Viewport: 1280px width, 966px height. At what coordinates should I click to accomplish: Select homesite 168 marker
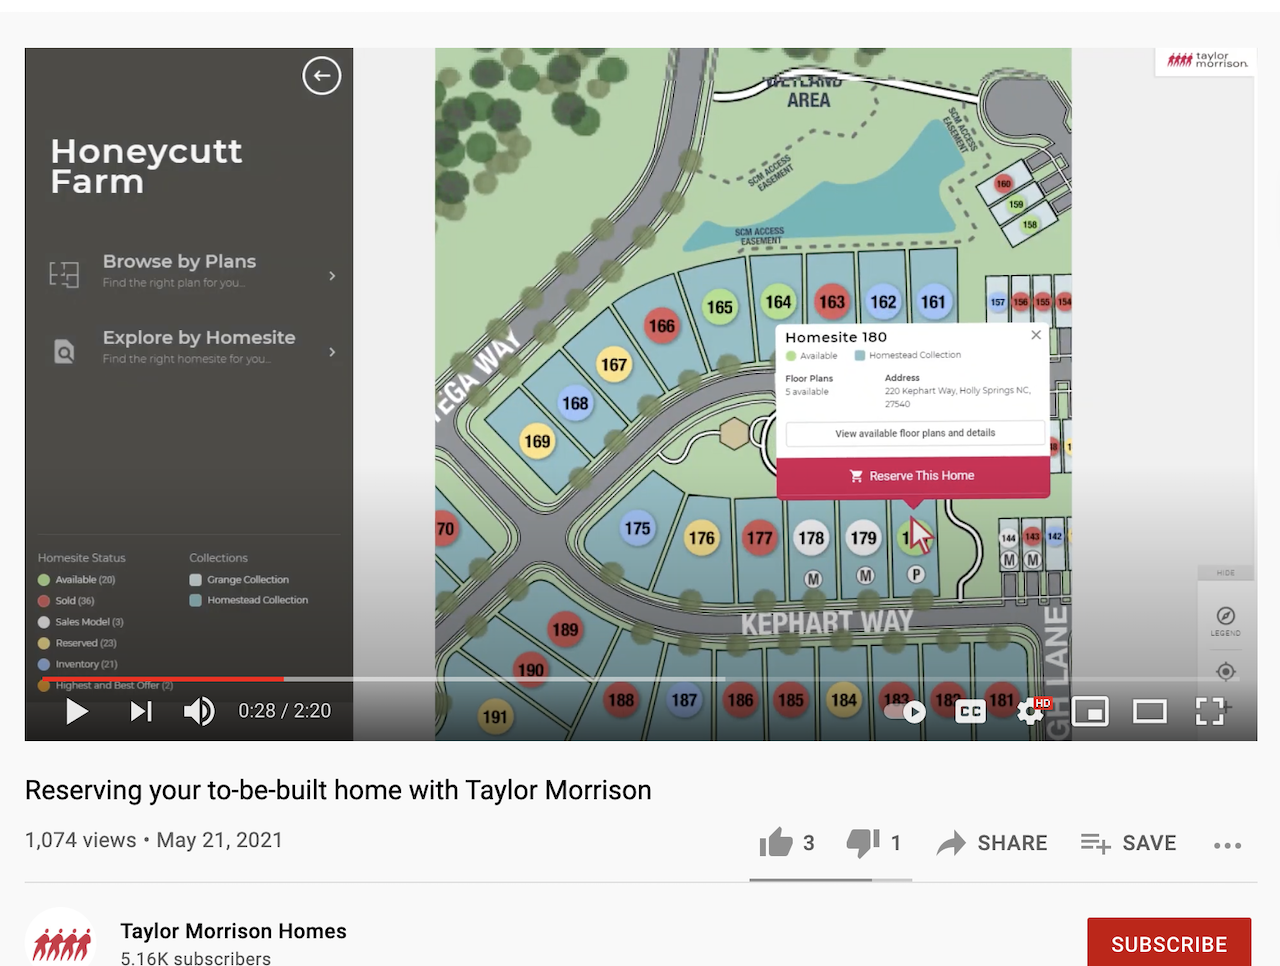click(x=575, y=403)
